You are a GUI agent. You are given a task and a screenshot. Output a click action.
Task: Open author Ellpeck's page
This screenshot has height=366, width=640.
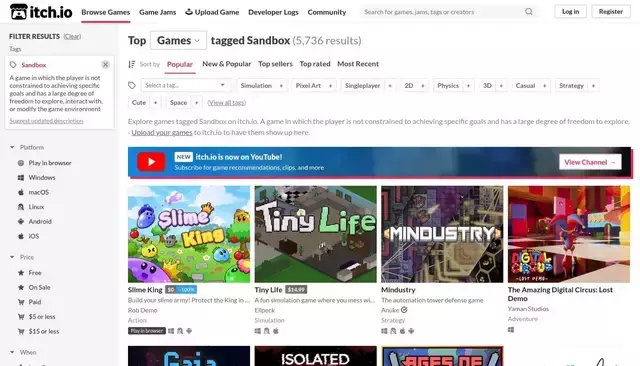265,310
